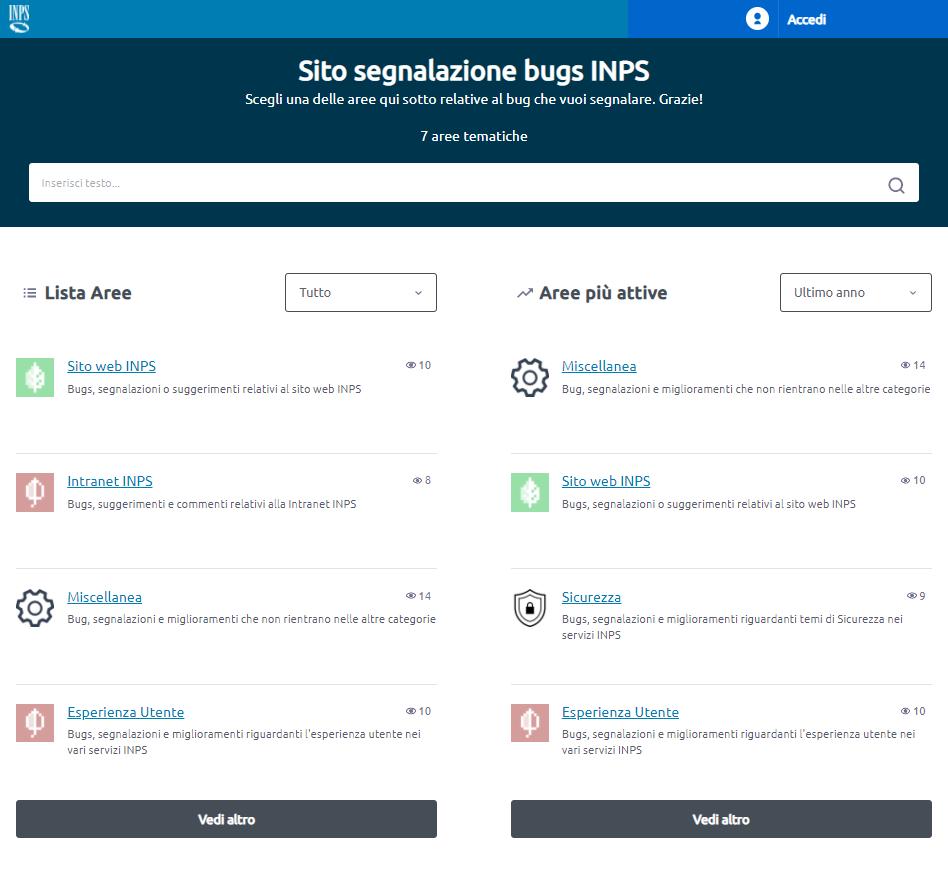948x888 pixels.
Task: Open the Tutto filter dropdown
Action: click(361, 293)
